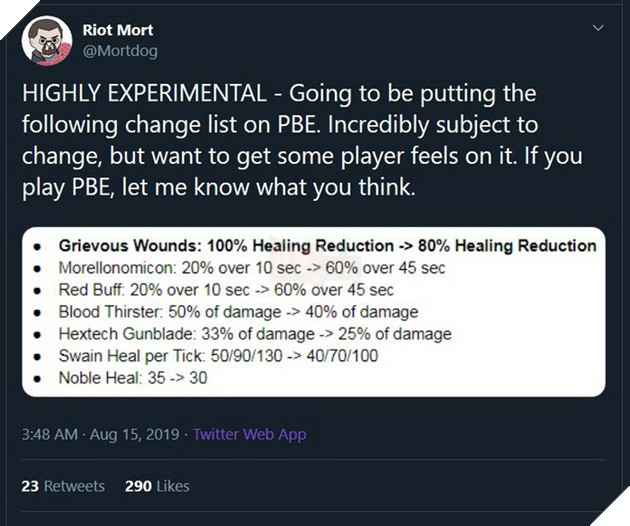View the 290 Likes list
This screenshot has height=526, width=630.
tap(159, 485)
